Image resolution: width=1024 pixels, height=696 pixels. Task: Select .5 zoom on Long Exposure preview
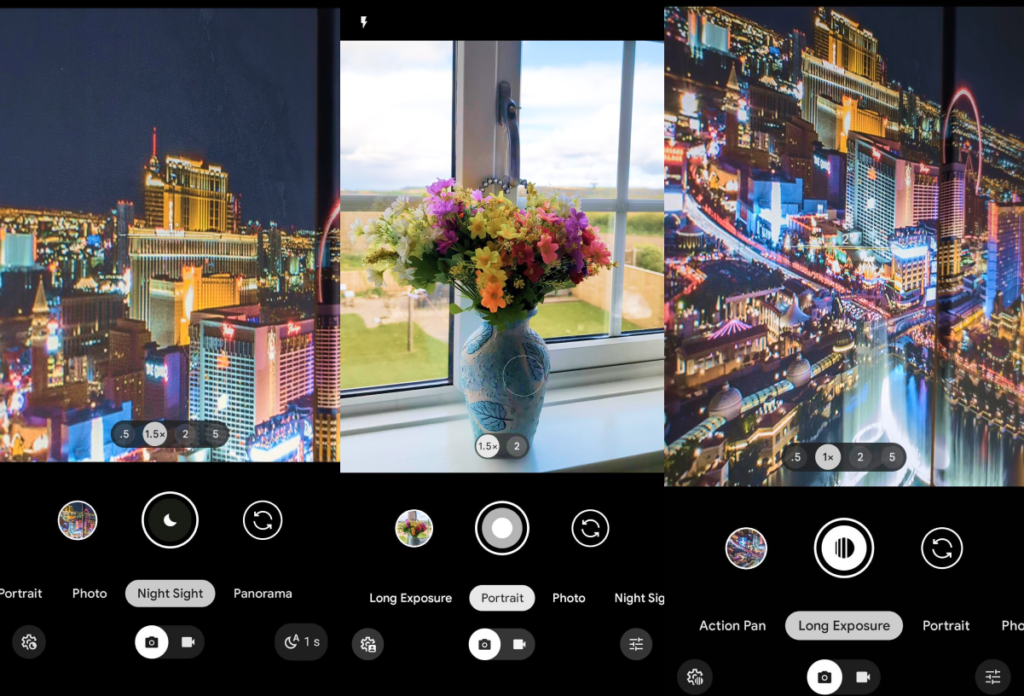coord(797,457)
